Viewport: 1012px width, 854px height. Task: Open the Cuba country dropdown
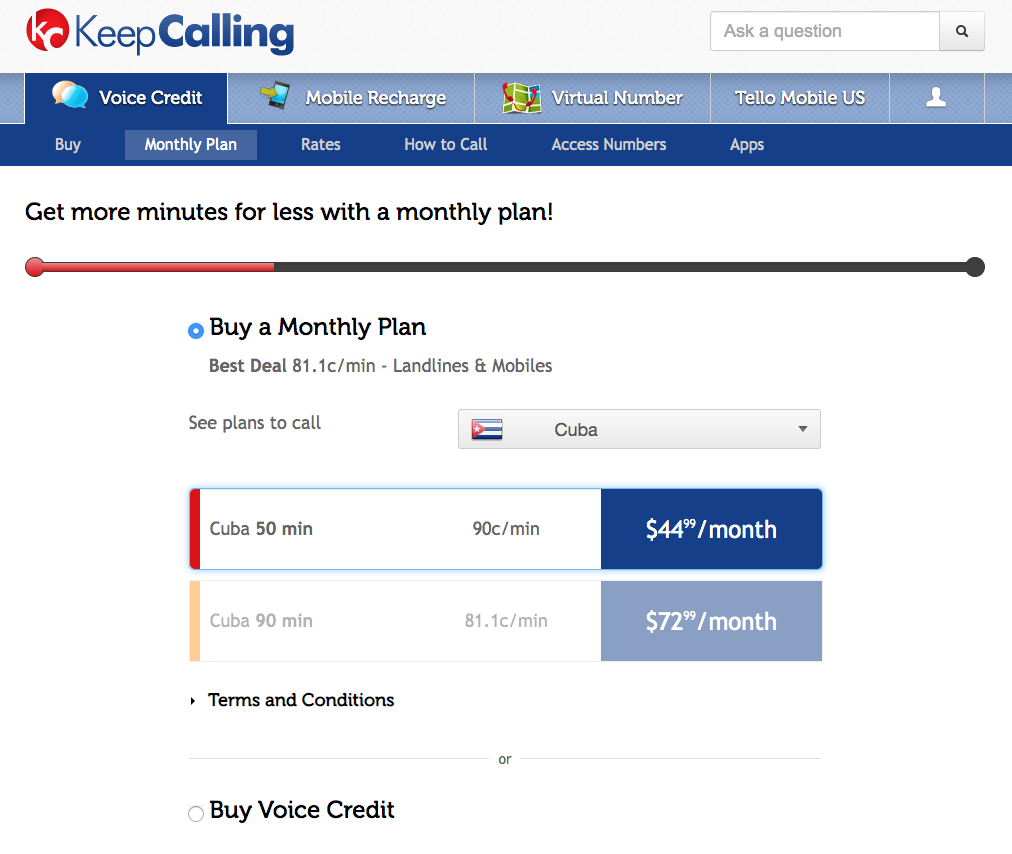(639, 429)
